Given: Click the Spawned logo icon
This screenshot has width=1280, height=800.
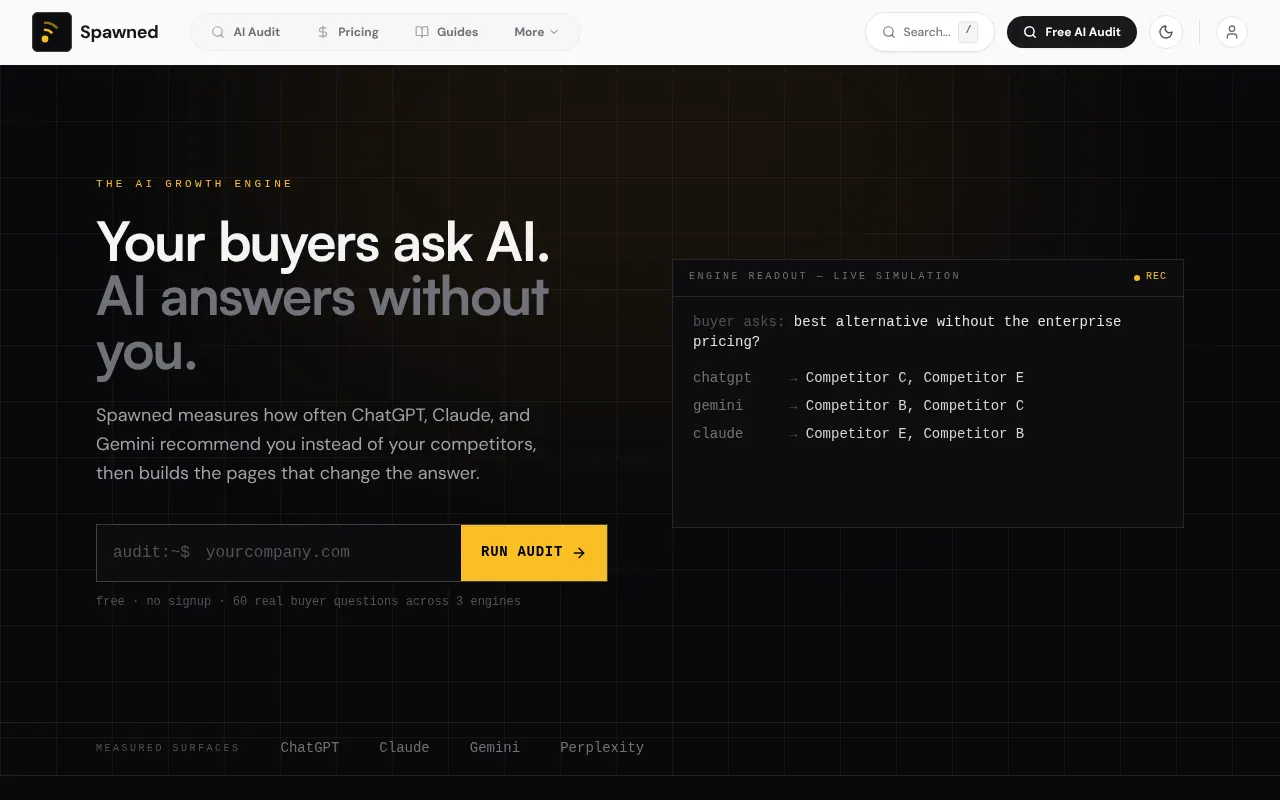Looking at the screenshot, I should (x=52, y=32).
